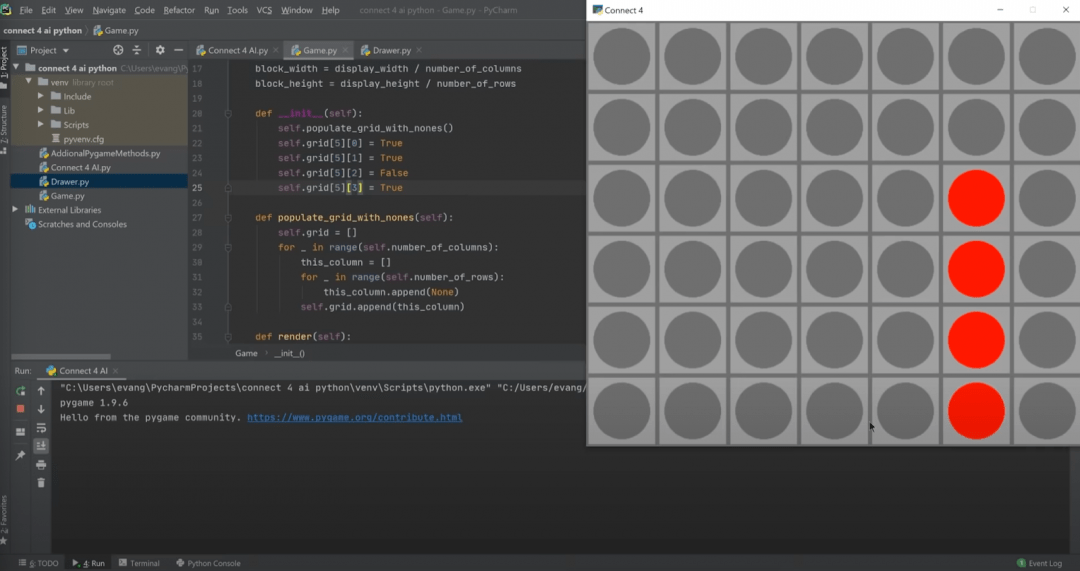Open the Terminal tool window button

pyautogui.click(x=138, y=563)
